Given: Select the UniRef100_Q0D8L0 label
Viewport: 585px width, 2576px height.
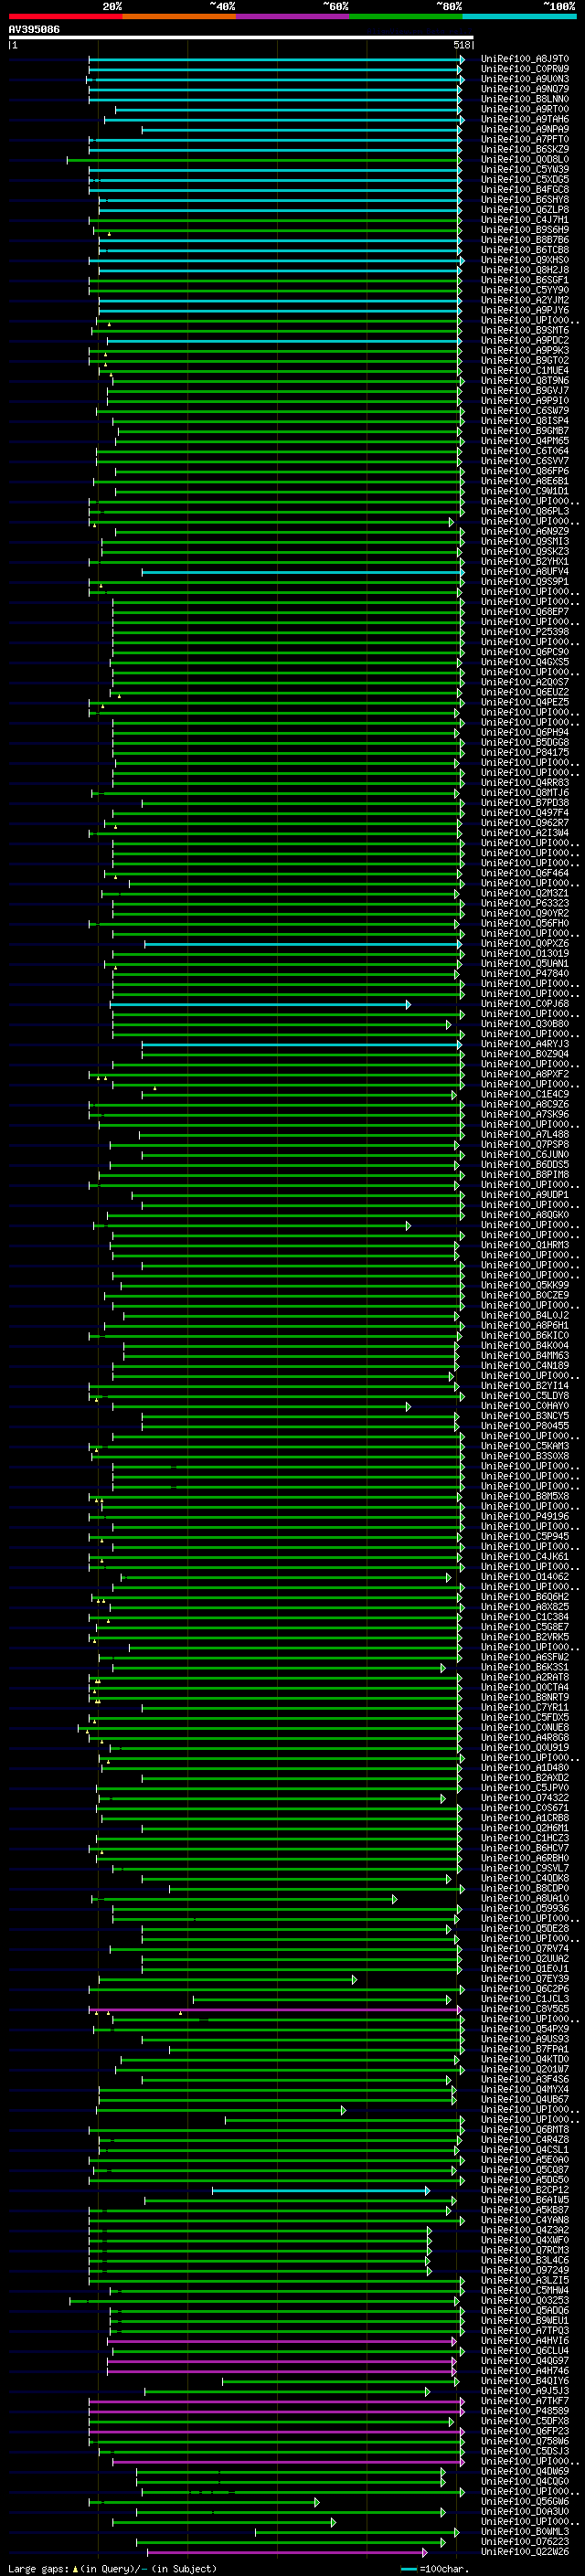Looking at the screenshot, I should [x=524, y=159].
